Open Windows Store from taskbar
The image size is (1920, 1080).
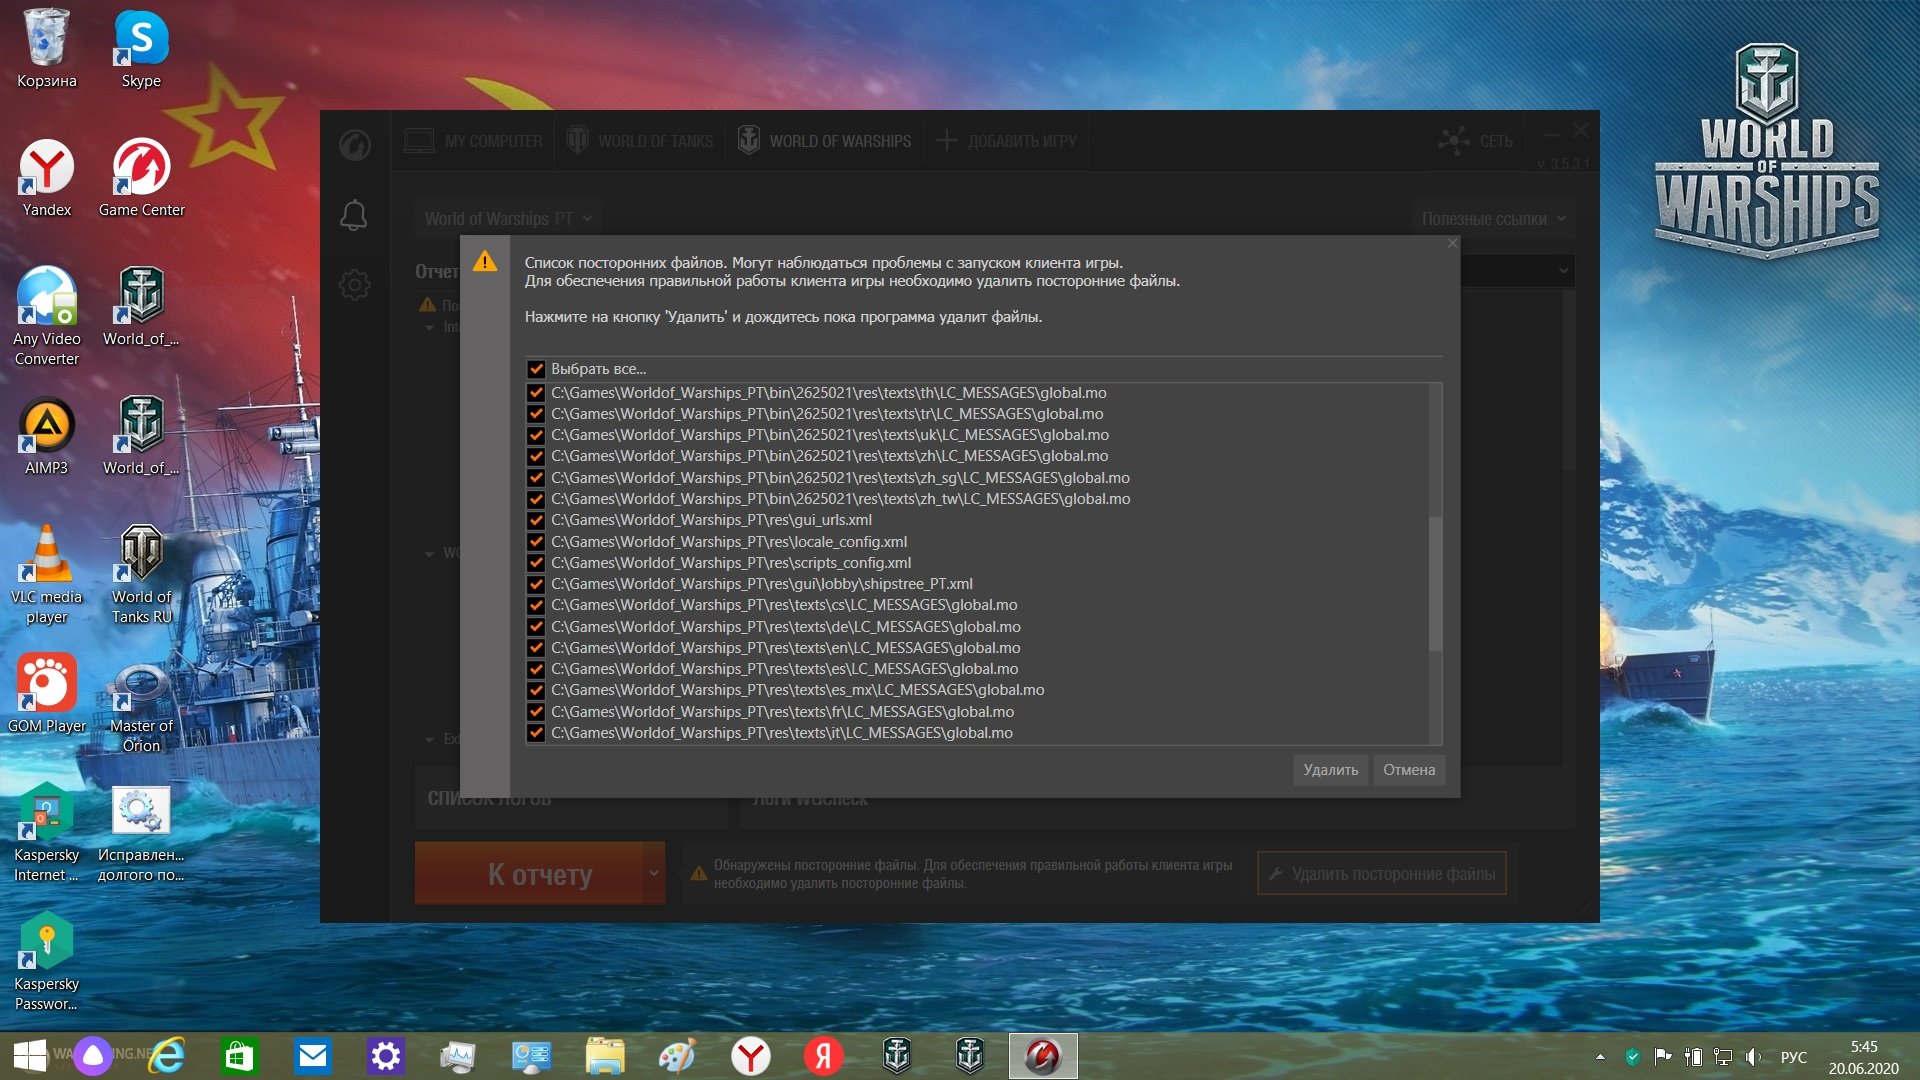(x=239, y=1056)
